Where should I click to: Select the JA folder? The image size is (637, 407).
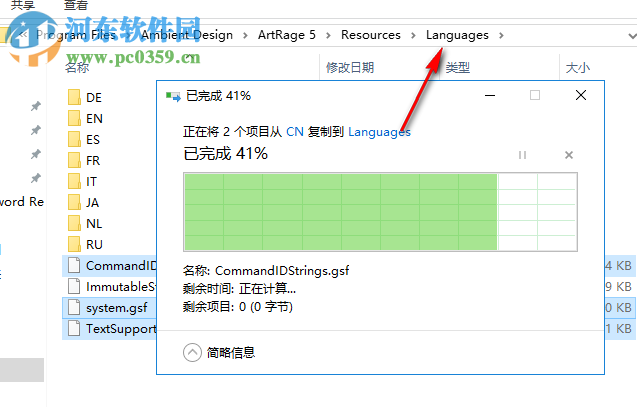coord(84,202)
